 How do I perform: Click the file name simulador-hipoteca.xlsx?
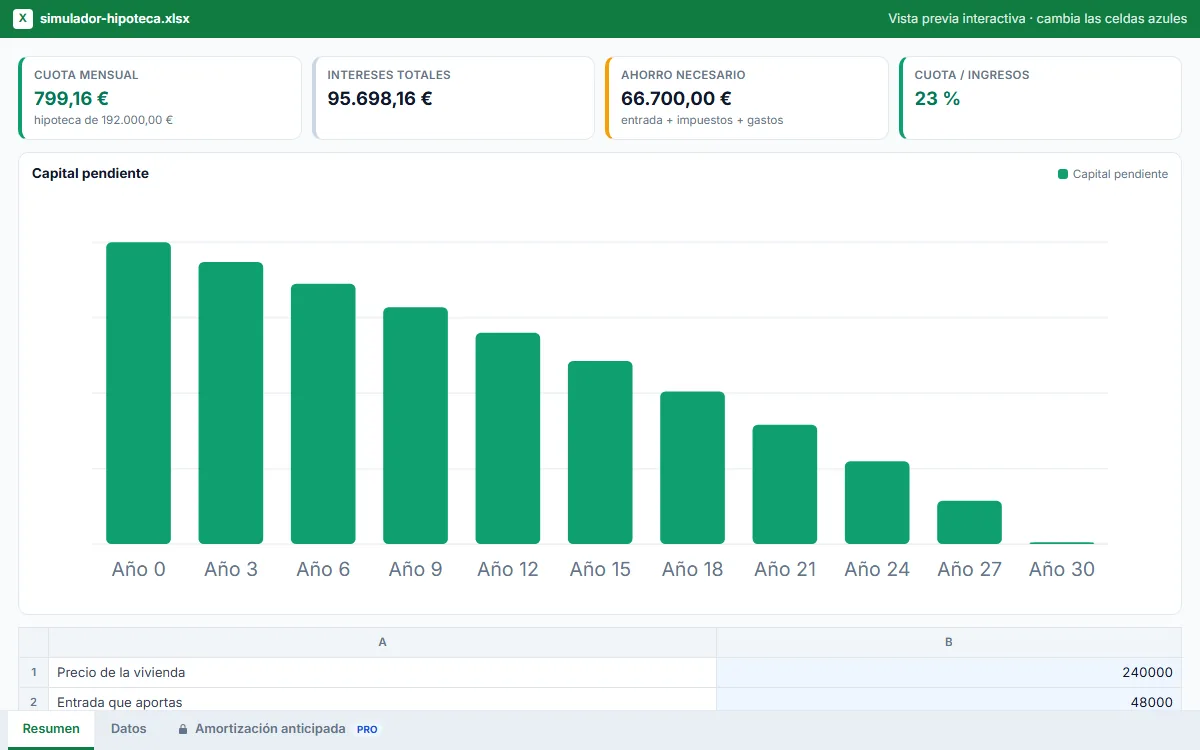pos(115,19)
